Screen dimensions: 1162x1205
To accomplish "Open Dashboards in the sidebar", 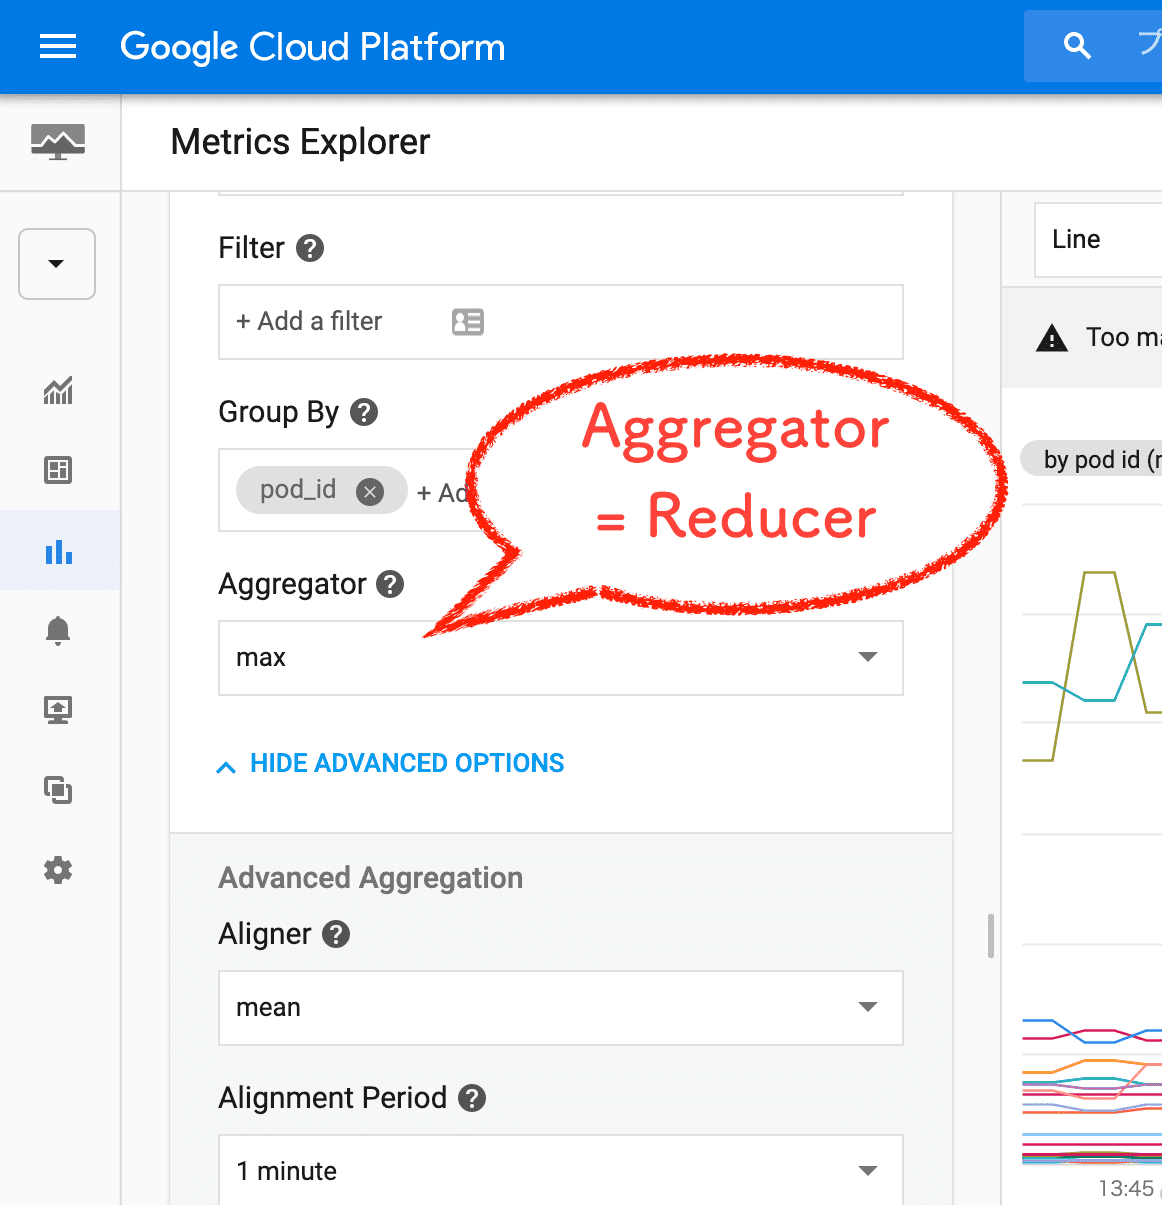I will tap(58, 470).
